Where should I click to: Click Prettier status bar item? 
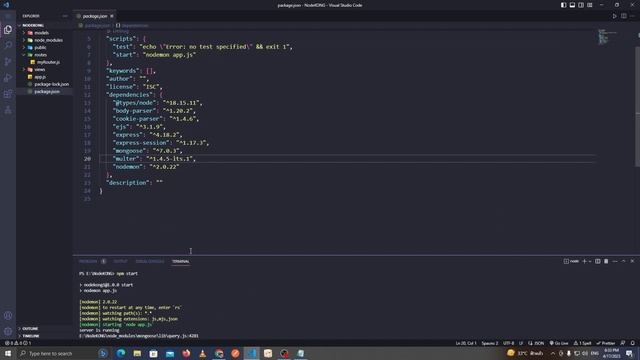[606, 343]
